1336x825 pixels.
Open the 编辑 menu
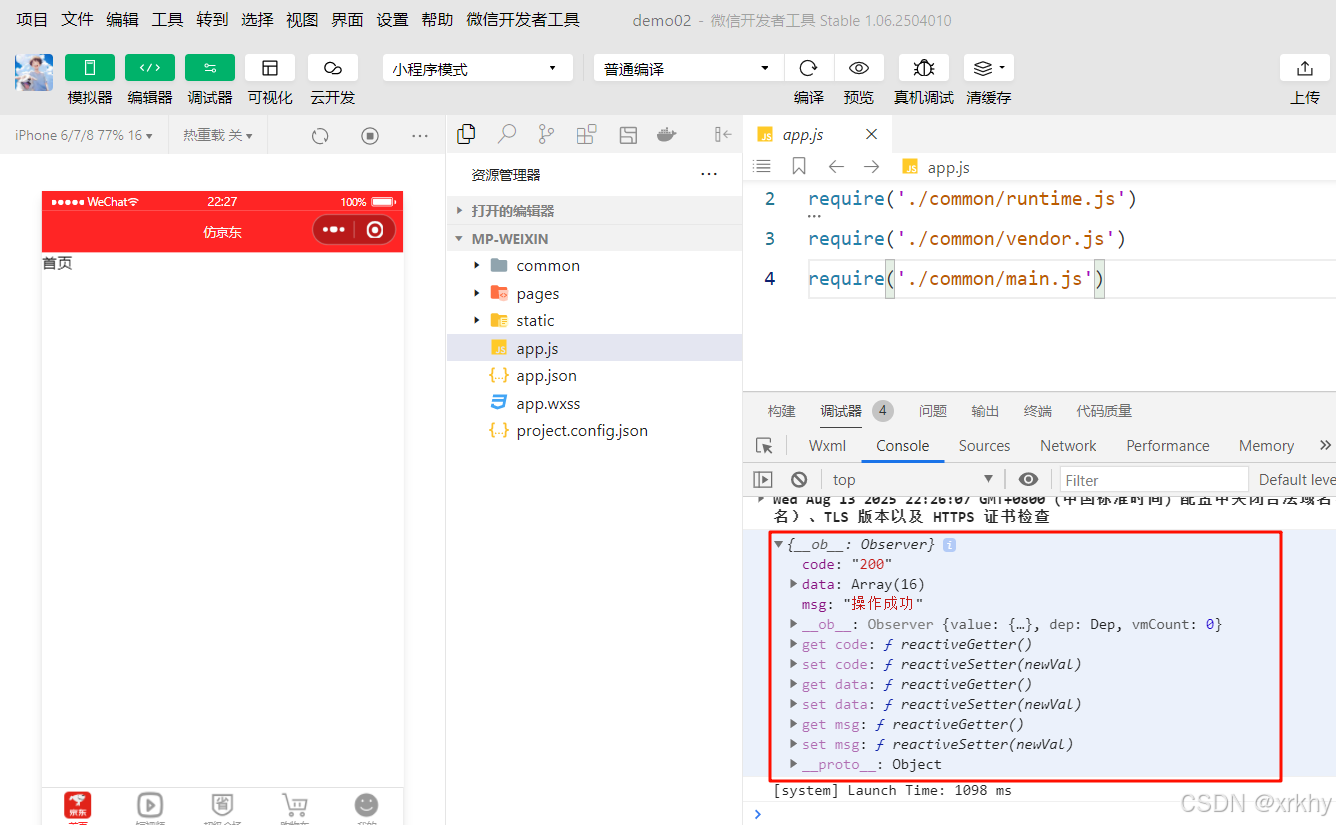(x=122, y=20)
